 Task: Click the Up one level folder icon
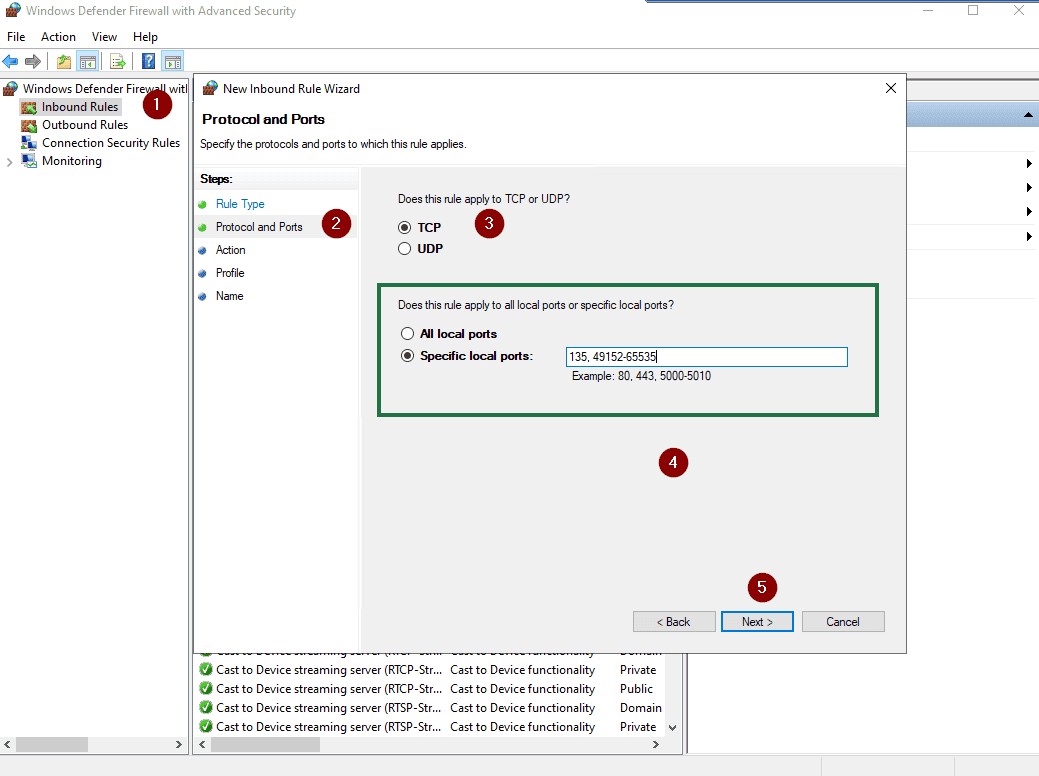pos(64,62)
